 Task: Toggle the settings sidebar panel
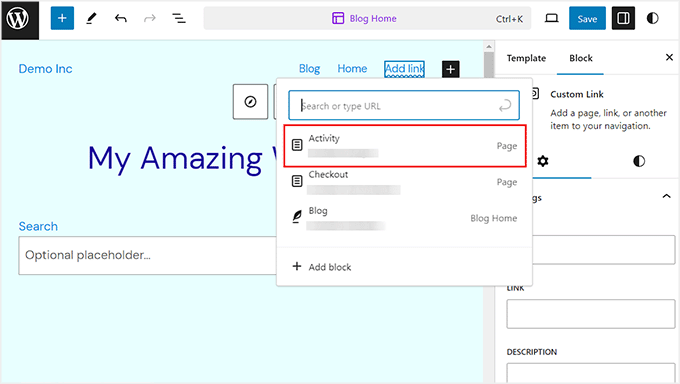click(x=623, y=18)
